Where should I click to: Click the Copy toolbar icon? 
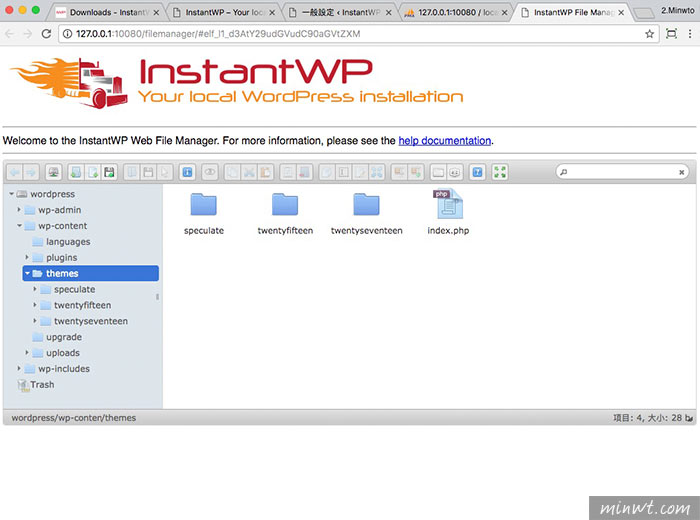point(233,172)
